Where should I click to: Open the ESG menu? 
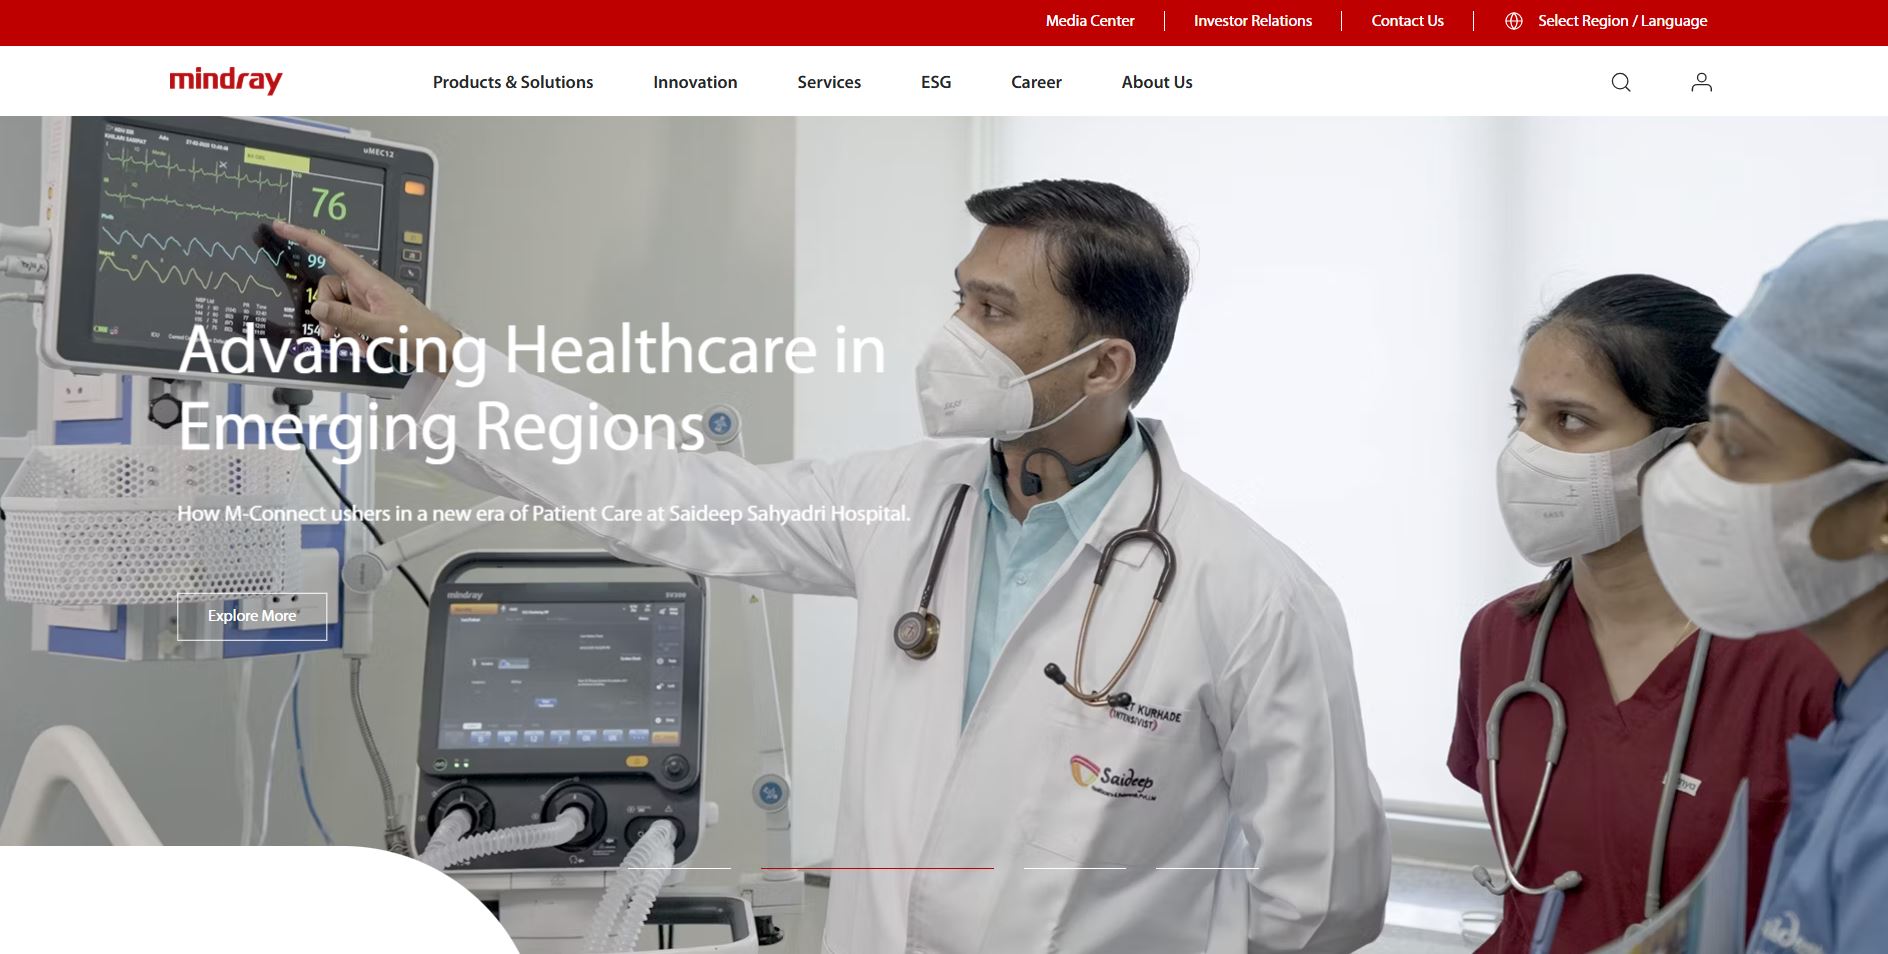[x=936, y=82]
